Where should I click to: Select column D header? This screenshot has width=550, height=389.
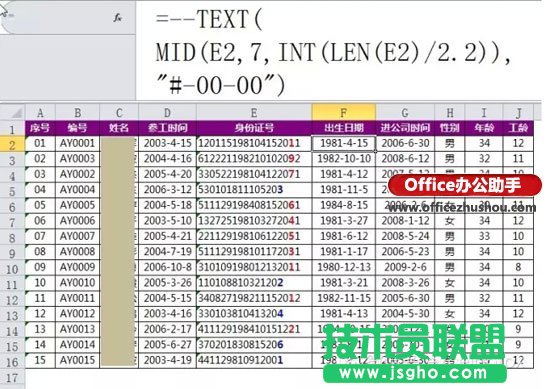click(167, 113)
